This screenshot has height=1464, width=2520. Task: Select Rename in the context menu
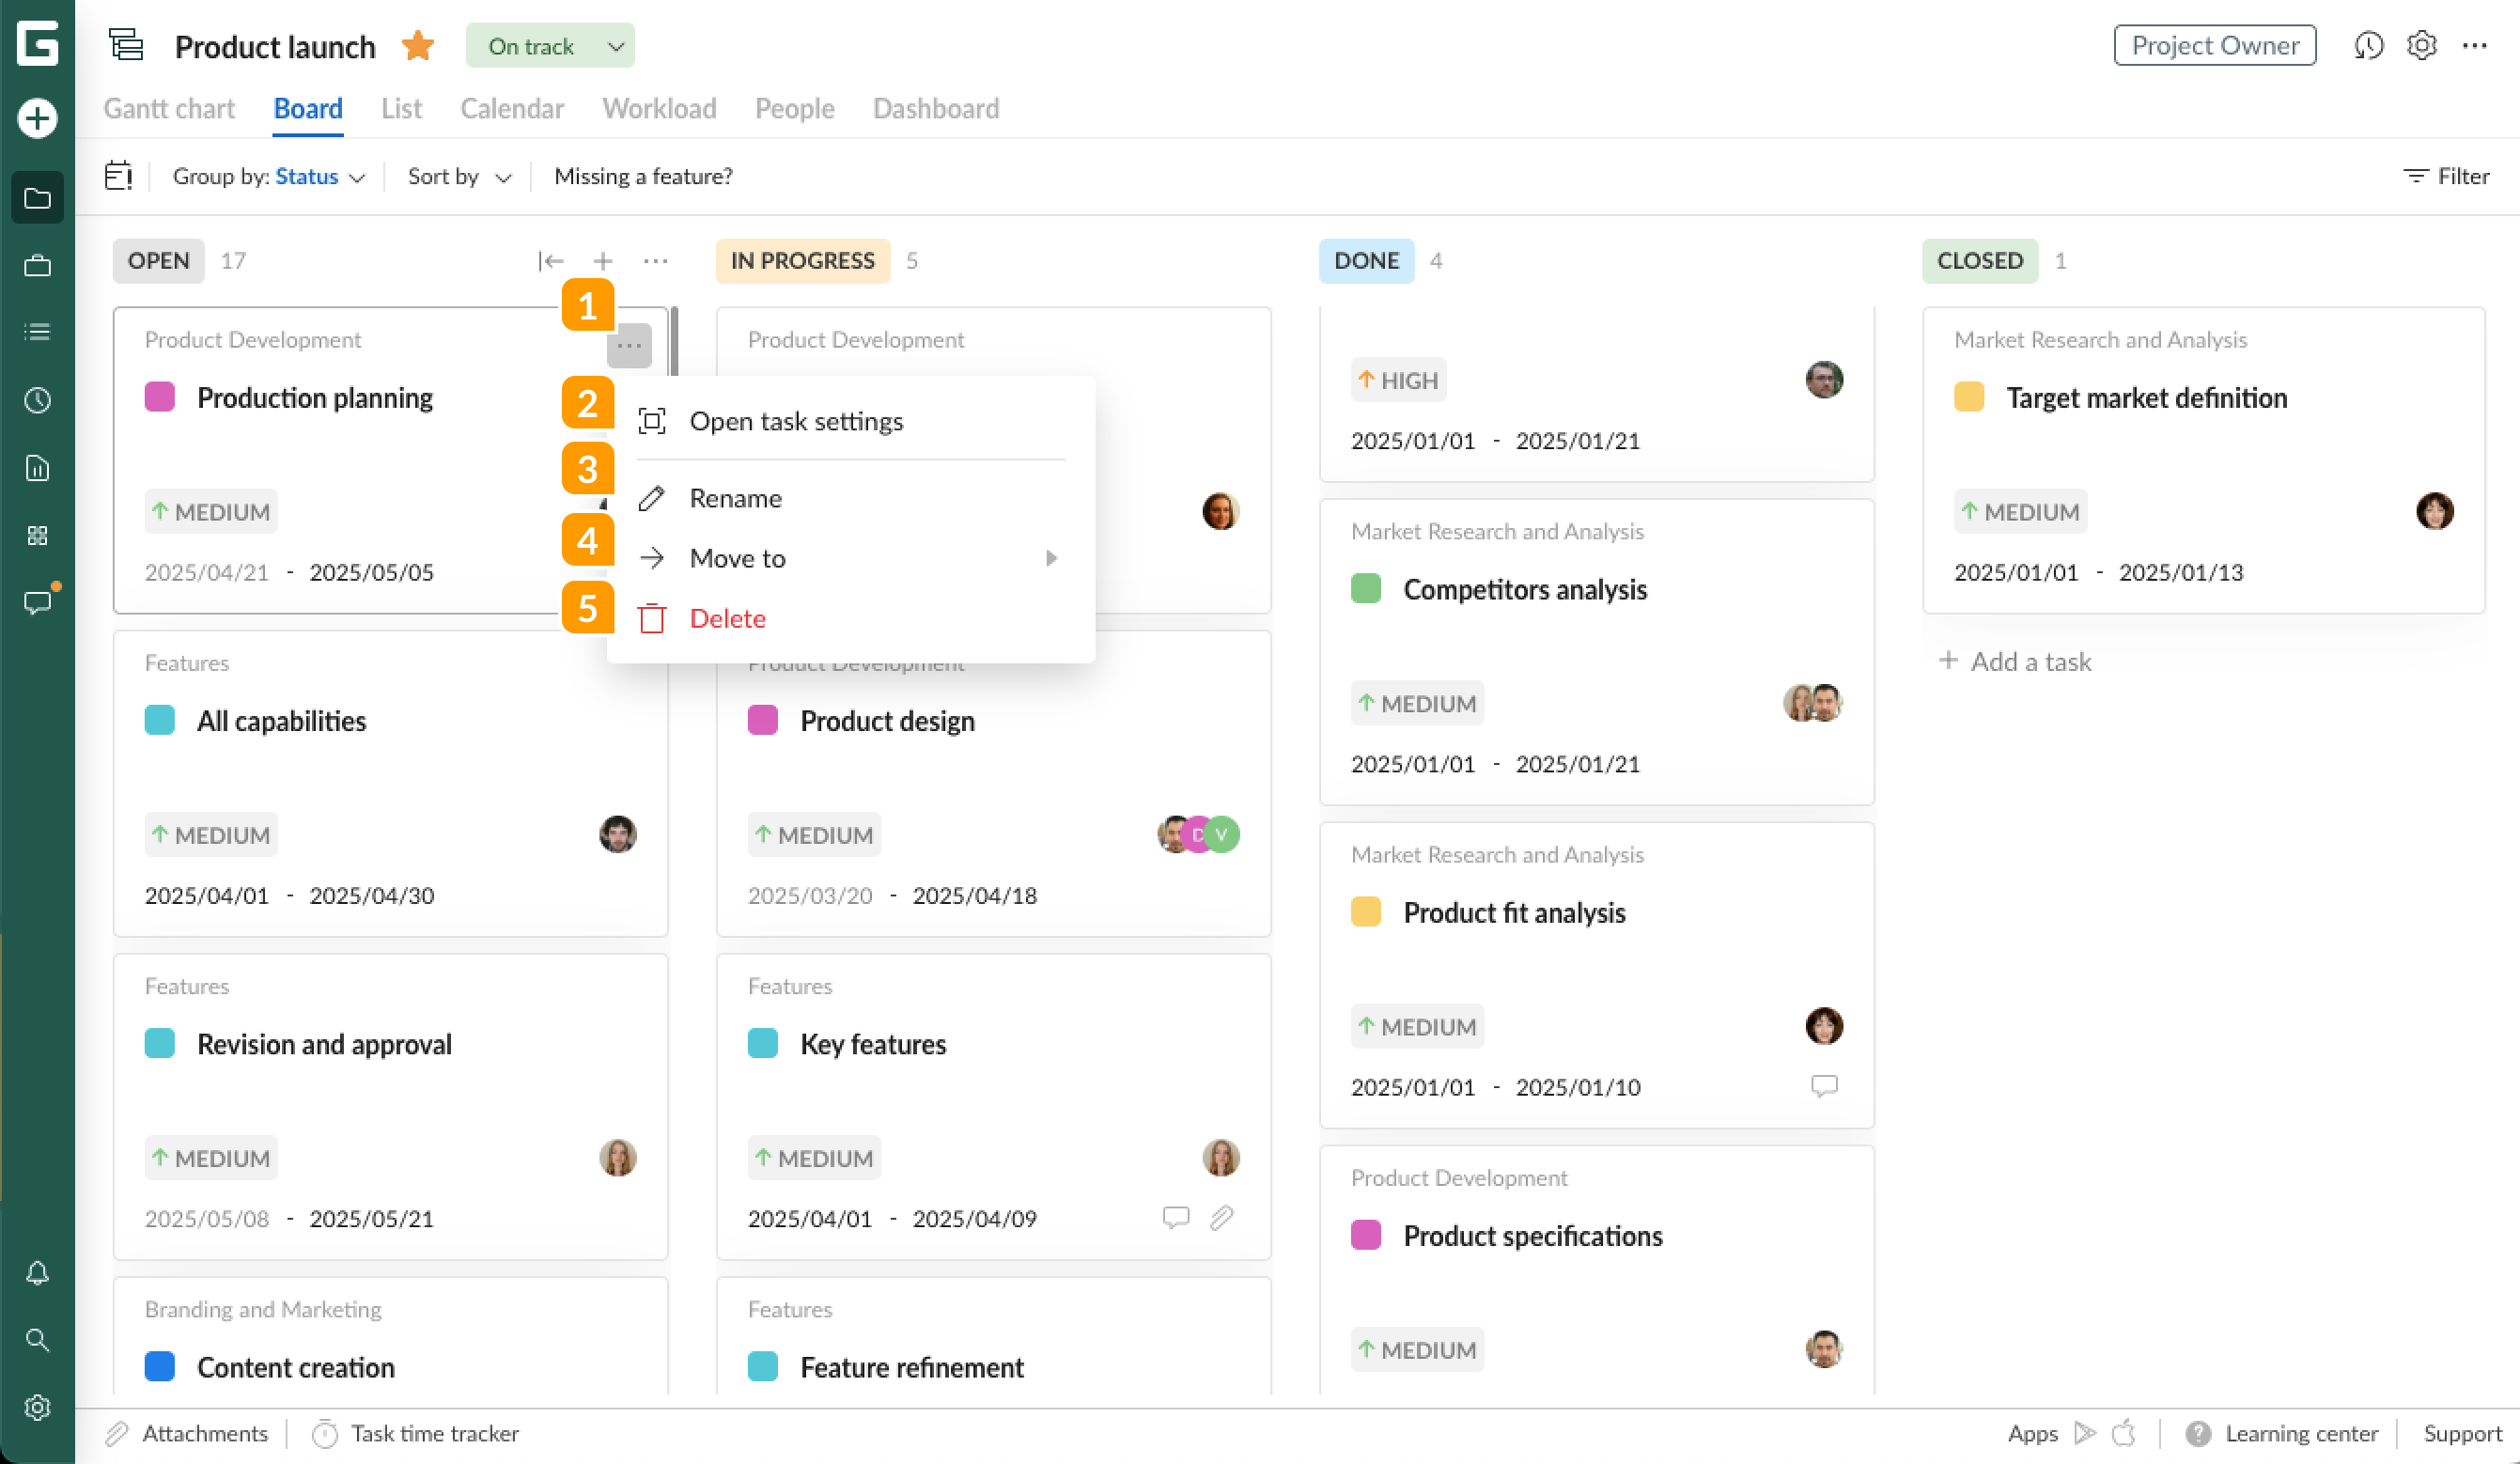pos(735,498)
